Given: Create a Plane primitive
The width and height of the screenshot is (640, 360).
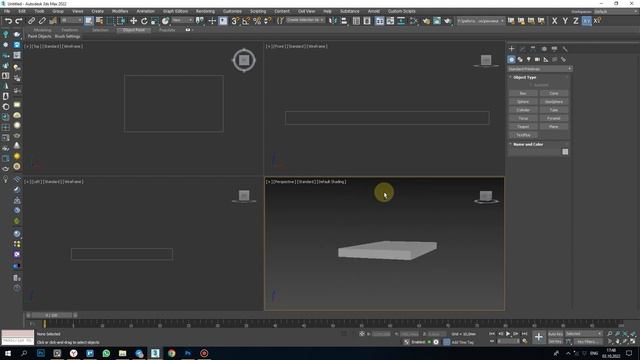Looking at the screenshot, I should click(553, 127).
